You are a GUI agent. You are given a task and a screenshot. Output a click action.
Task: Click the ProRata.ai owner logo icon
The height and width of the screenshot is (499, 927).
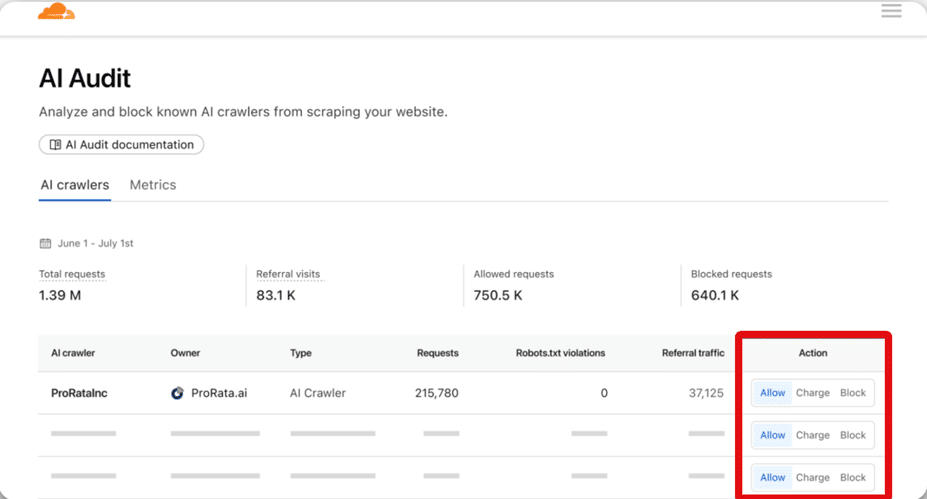click(x=177, y=393)
